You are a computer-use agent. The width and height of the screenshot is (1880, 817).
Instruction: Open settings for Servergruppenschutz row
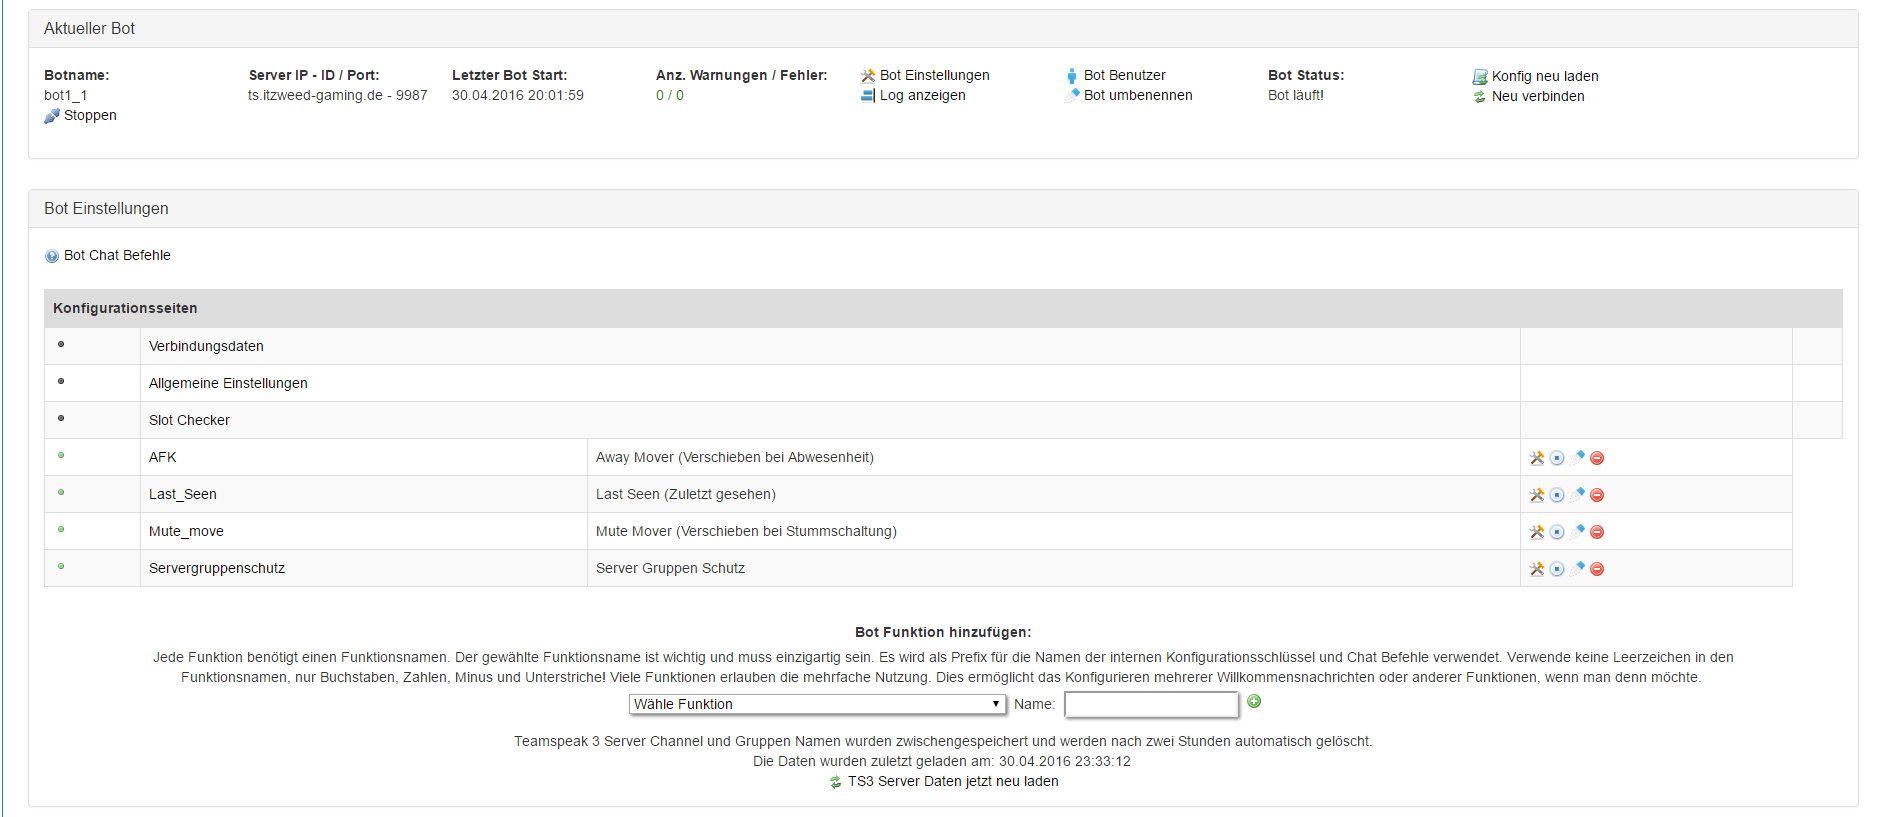coord(1537,569)
